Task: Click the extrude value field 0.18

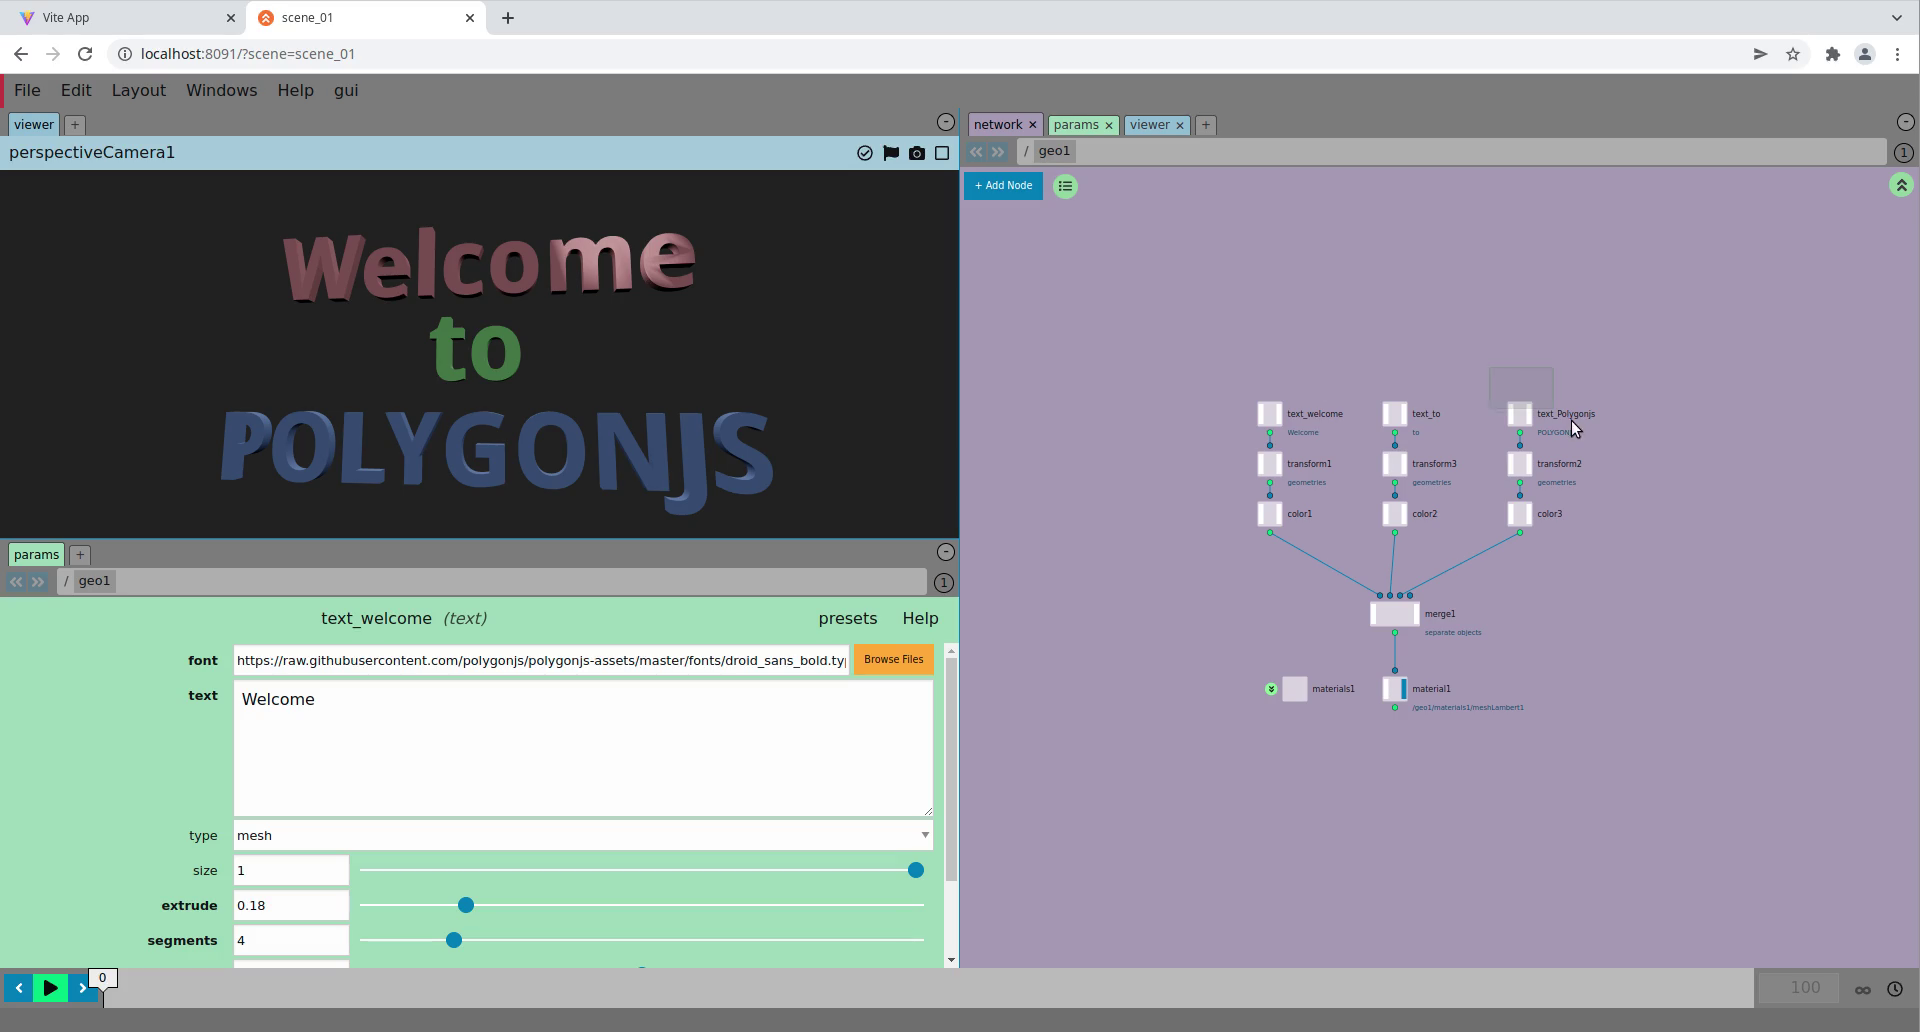Action: click(x=291, y=906)
